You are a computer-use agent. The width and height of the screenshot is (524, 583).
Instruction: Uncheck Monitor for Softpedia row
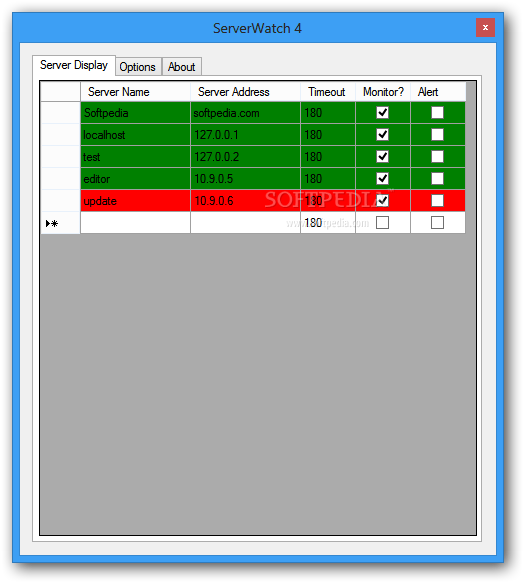[382, 113]
